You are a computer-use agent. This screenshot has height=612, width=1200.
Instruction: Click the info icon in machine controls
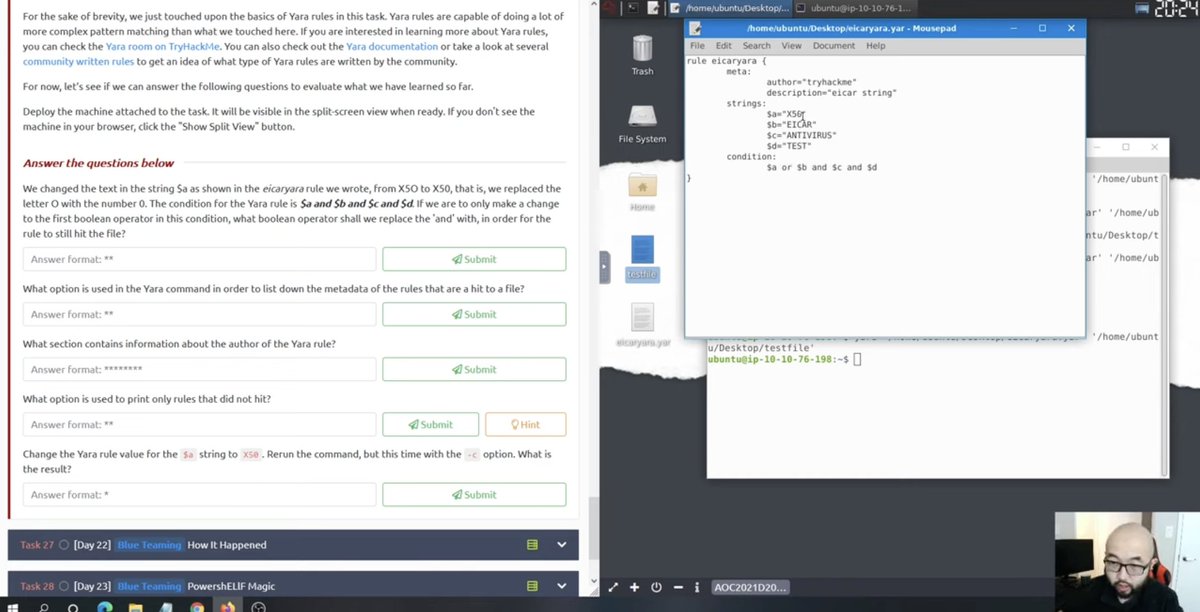(x=699, y=587)
